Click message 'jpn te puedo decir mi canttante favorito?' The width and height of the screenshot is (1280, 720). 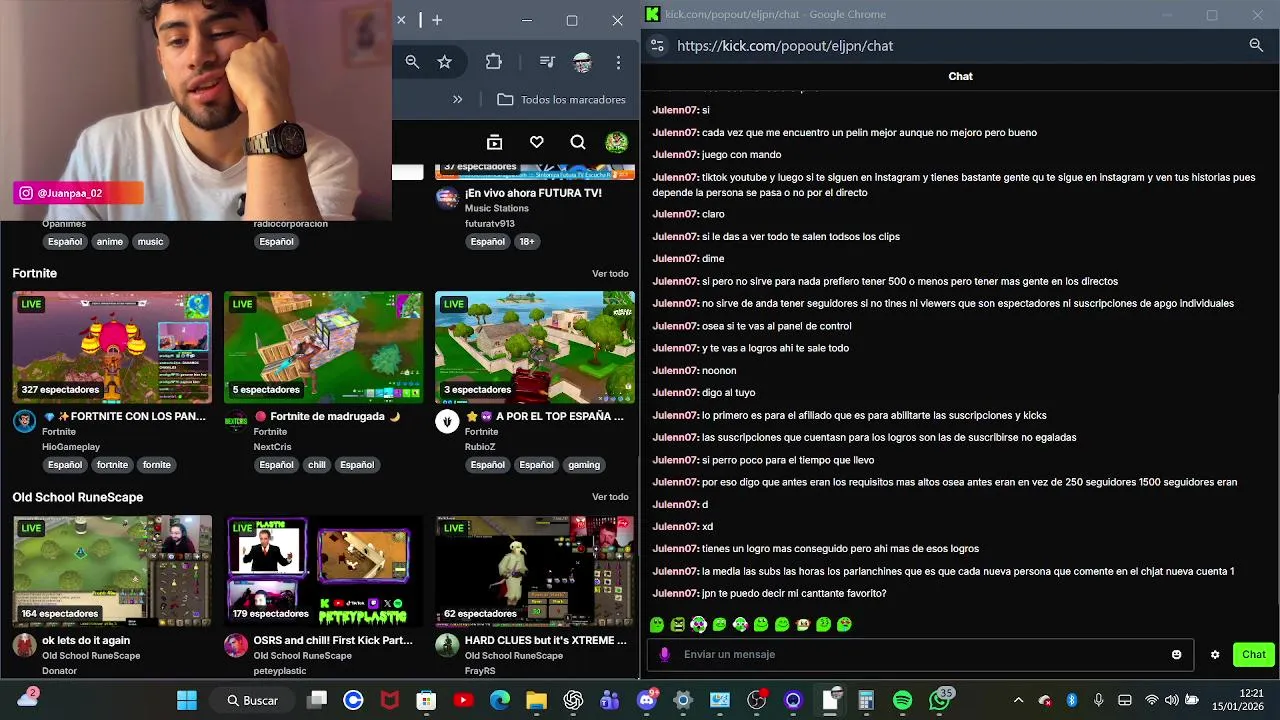[794, 593]
